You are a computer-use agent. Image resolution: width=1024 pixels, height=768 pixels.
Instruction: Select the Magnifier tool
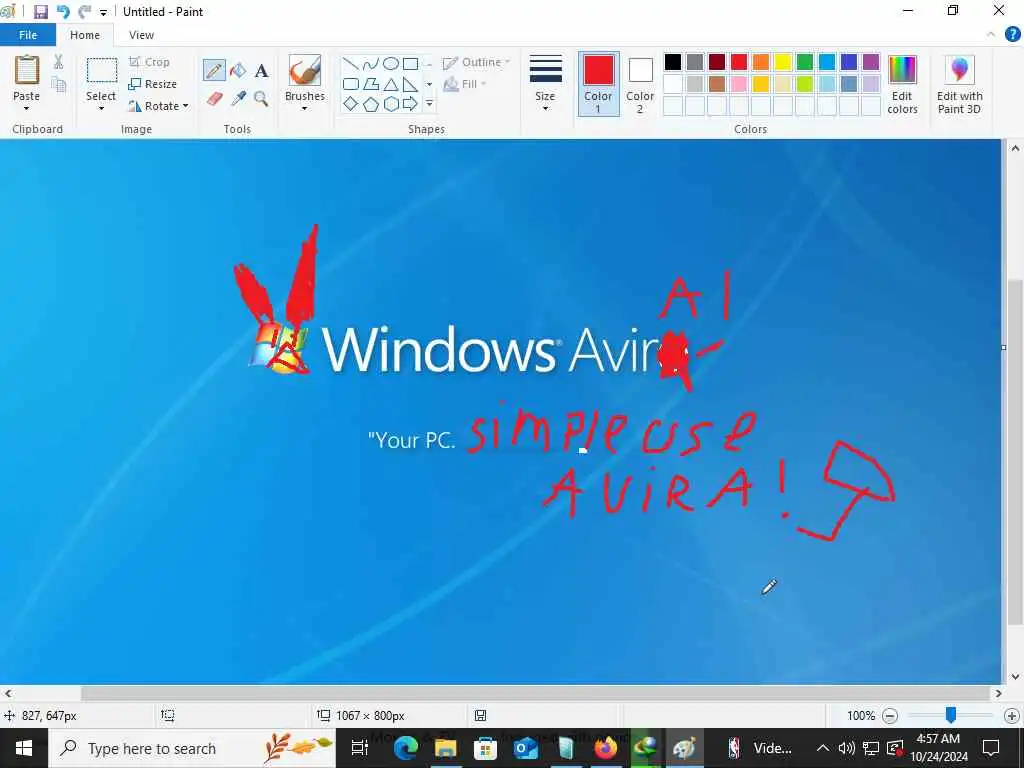coord(261,99)
